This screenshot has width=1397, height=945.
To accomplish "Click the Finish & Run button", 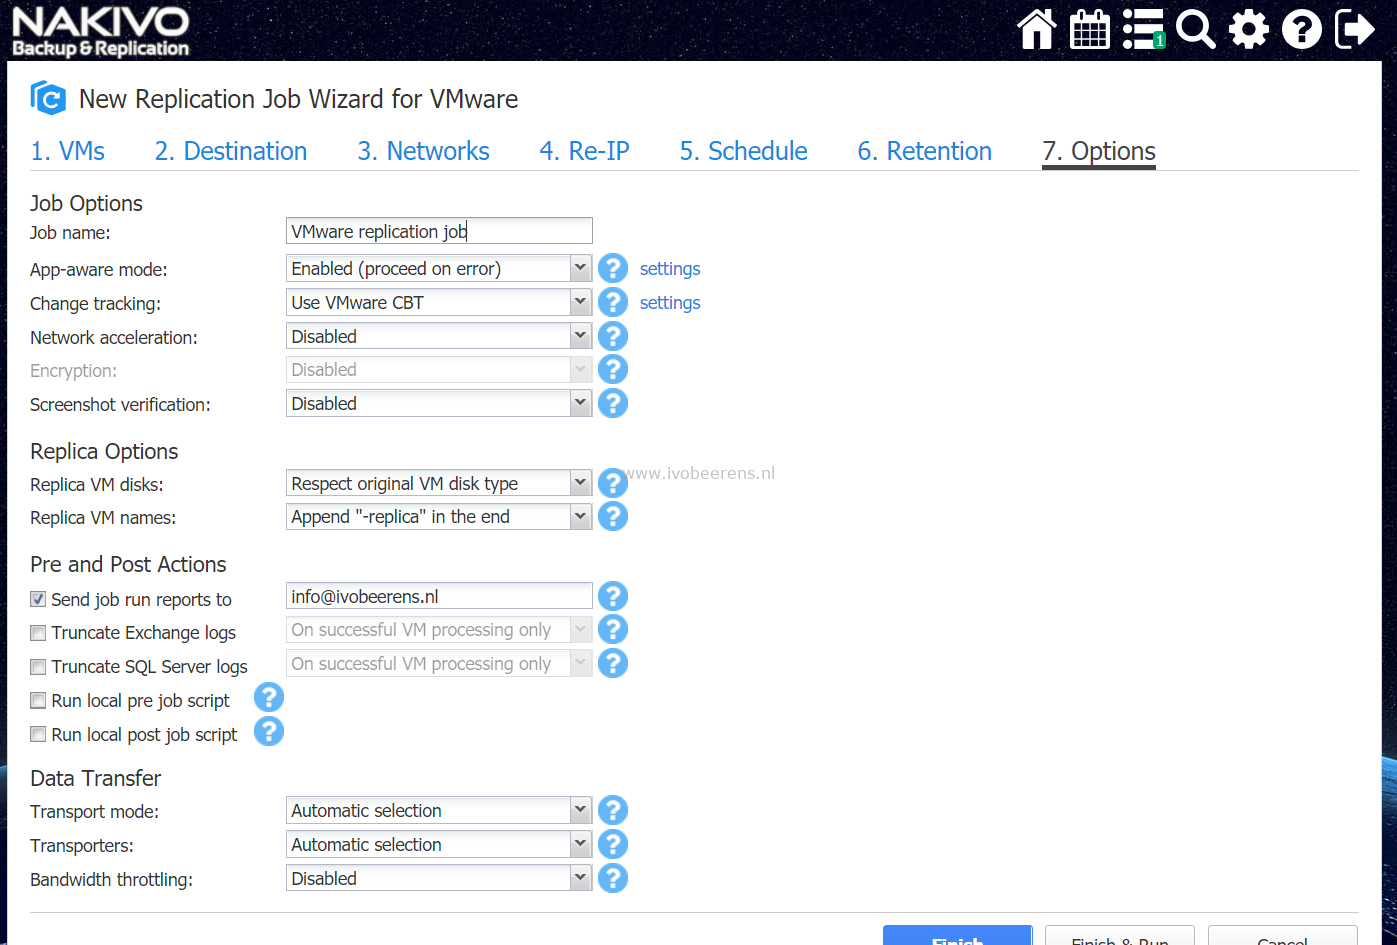I will coord(1120,936).
